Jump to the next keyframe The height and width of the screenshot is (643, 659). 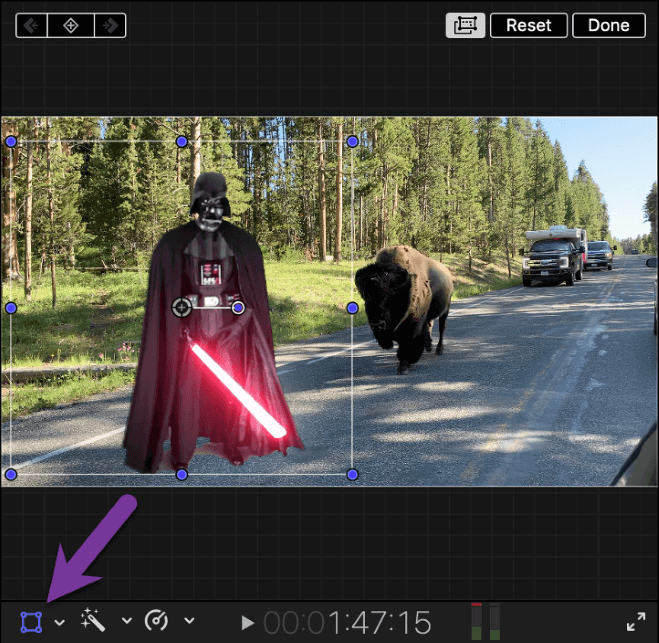tap(108, 25)
